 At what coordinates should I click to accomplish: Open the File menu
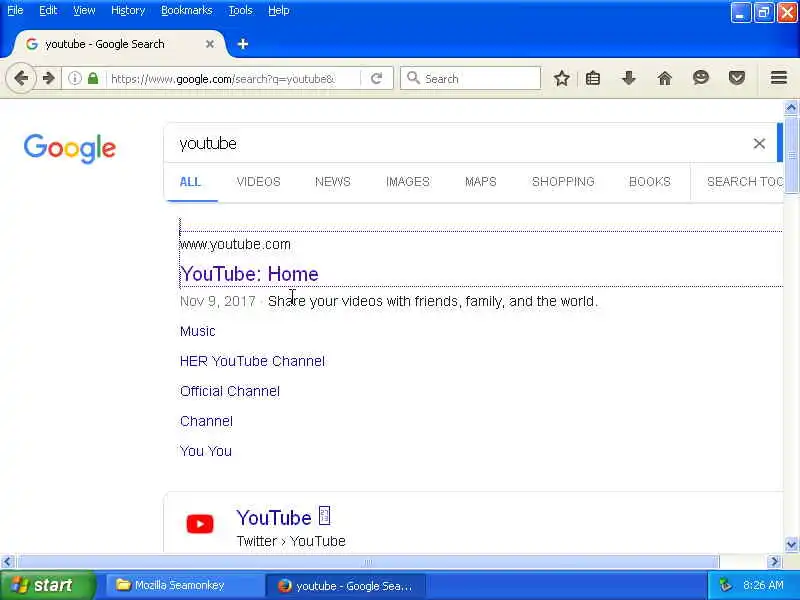point(15,10)
